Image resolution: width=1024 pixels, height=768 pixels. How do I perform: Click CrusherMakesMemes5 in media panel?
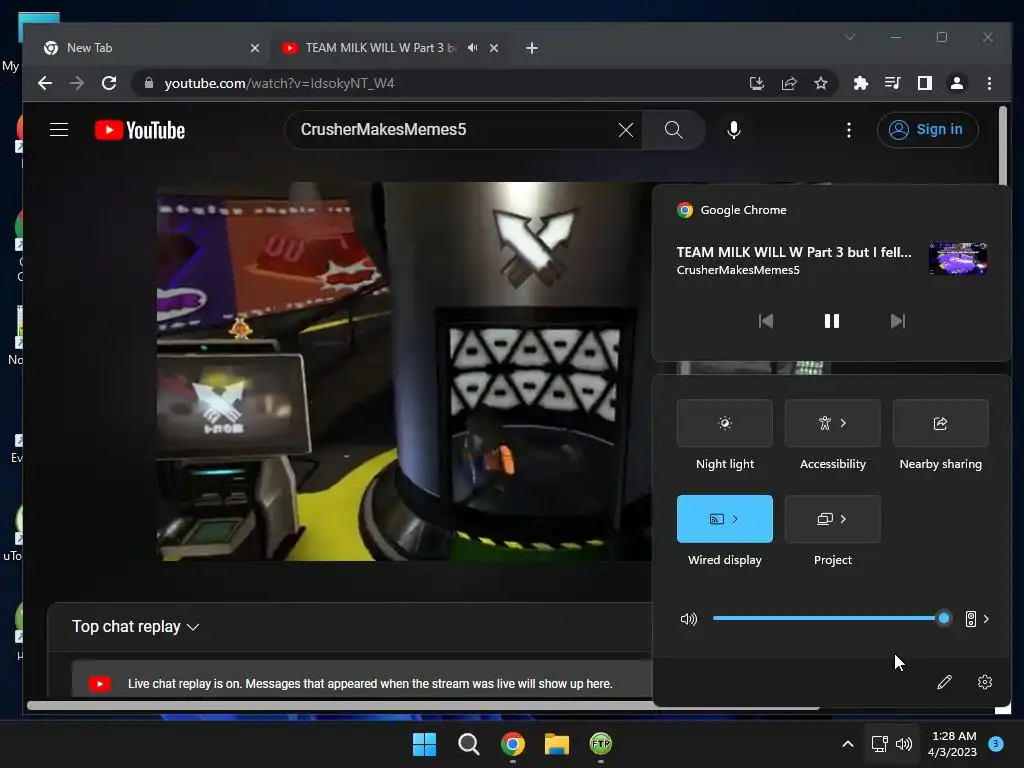738,270
